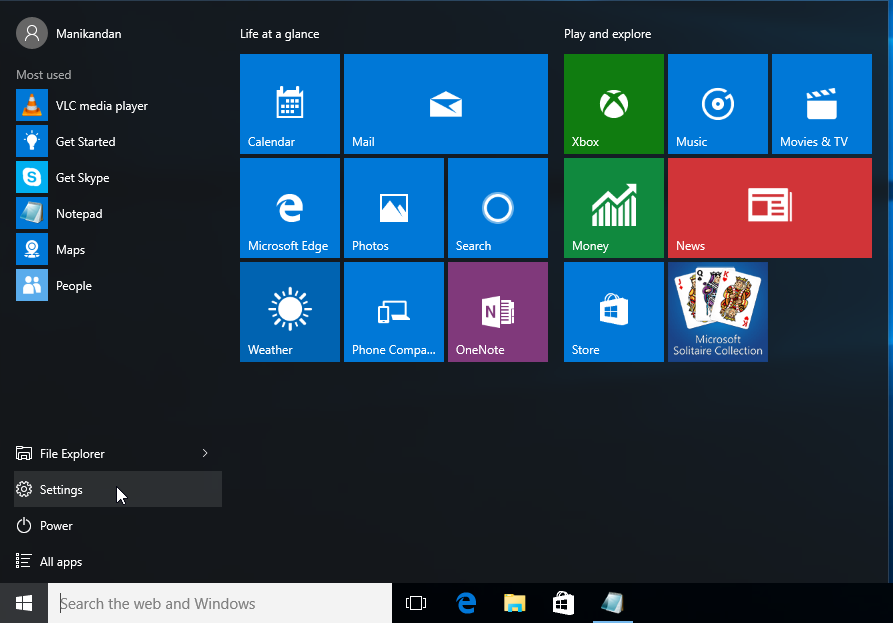Open the News tile
Viewport: 893px width, 623px height.
pyautogui.click(x=770, y=208)
